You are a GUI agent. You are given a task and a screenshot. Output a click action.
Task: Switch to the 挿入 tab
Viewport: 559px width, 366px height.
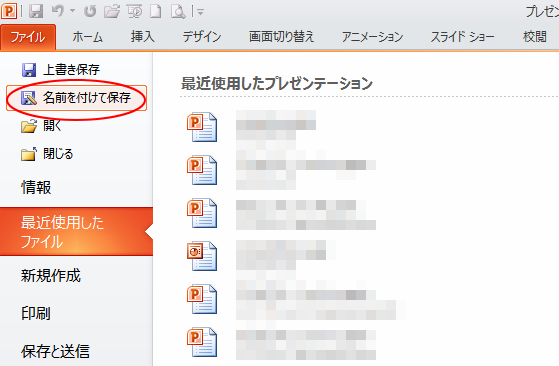tap(142, 37)
